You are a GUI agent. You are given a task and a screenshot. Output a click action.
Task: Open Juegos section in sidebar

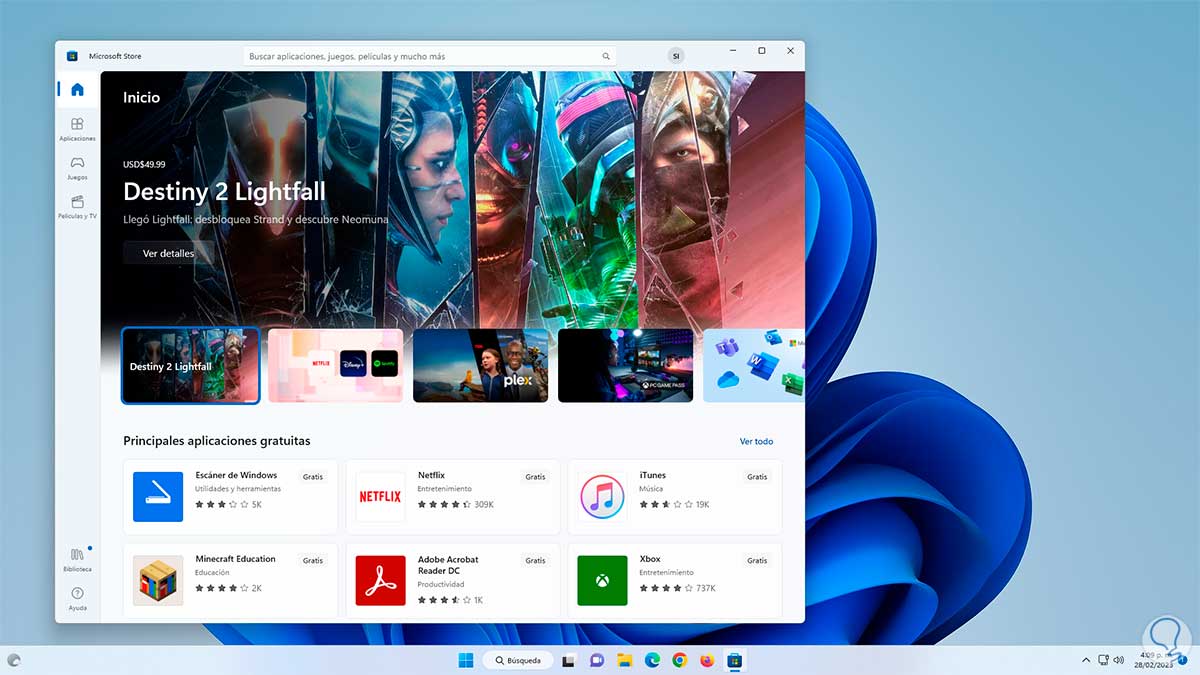point(77,168)
